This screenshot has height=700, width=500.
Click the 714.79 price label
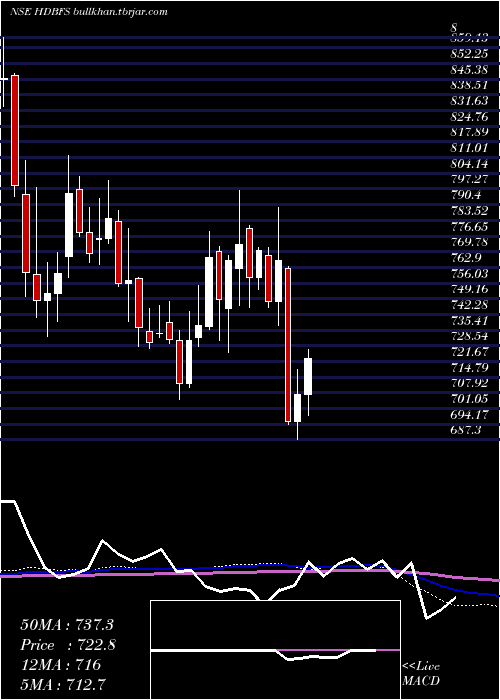[x=469, y=368]
